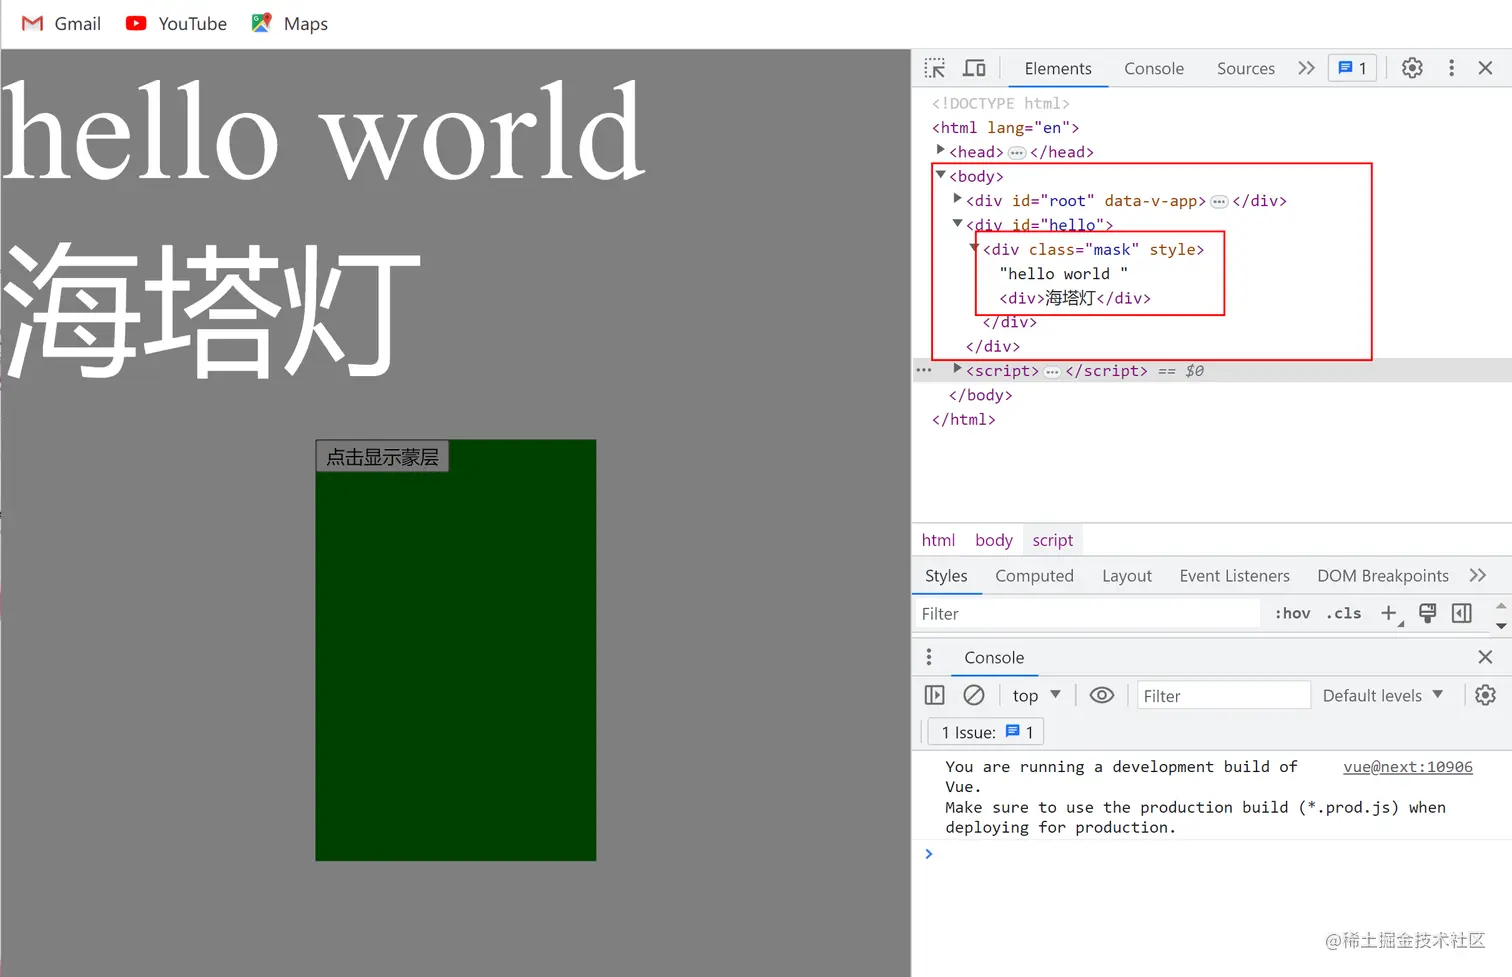Image resolution: width=1512 pixels, height=977 pixels.
Task: Open the Styles pane tab
Action: (946, 576)
